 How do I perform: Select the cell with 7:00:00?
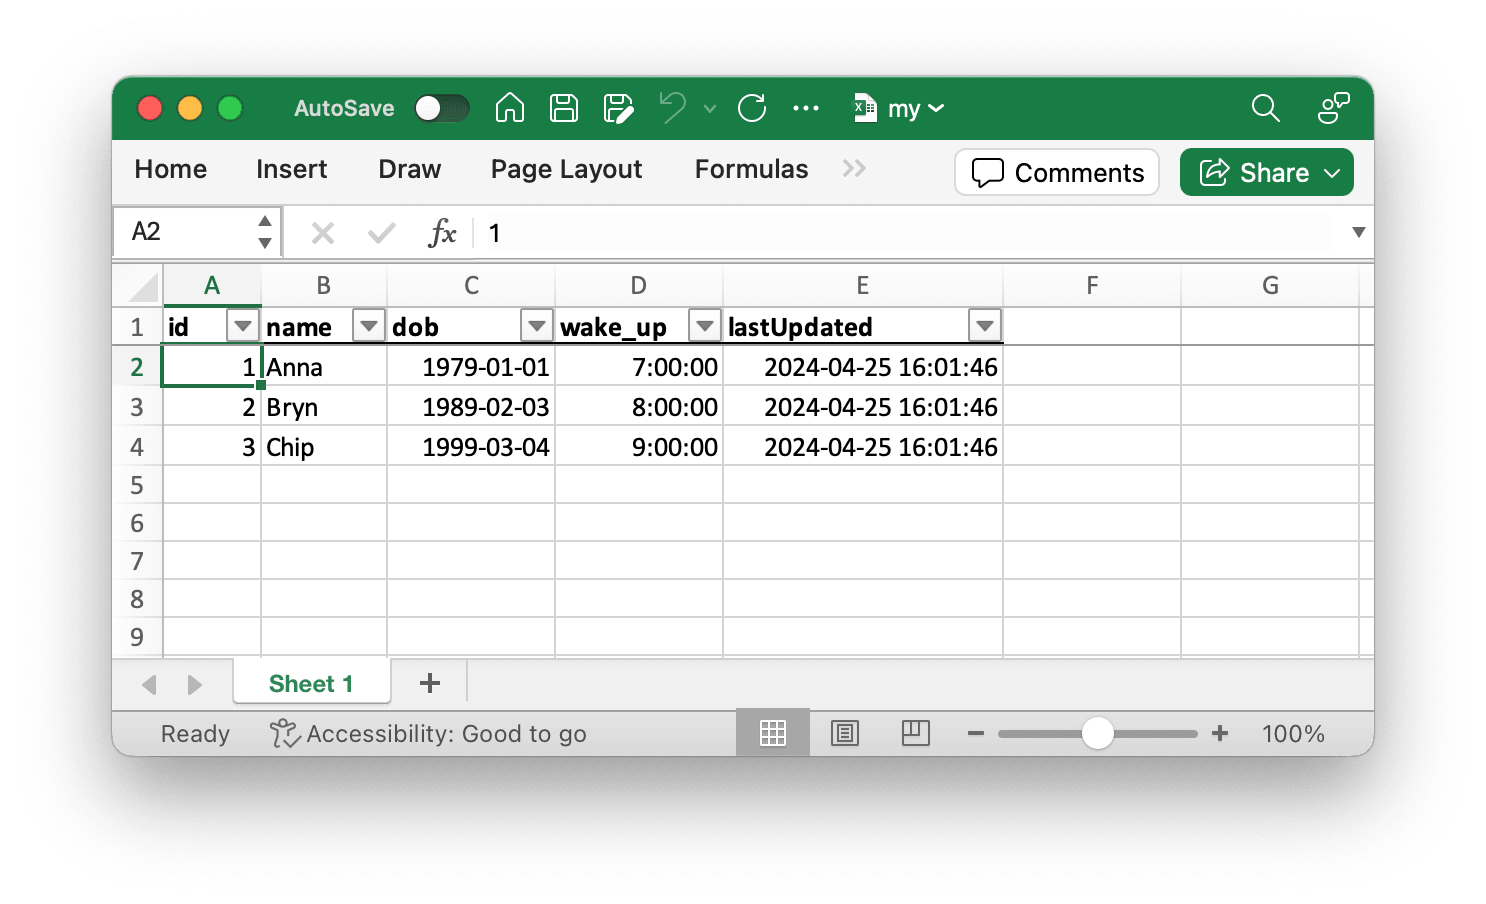pyautogui.click(x=639, y=367)
